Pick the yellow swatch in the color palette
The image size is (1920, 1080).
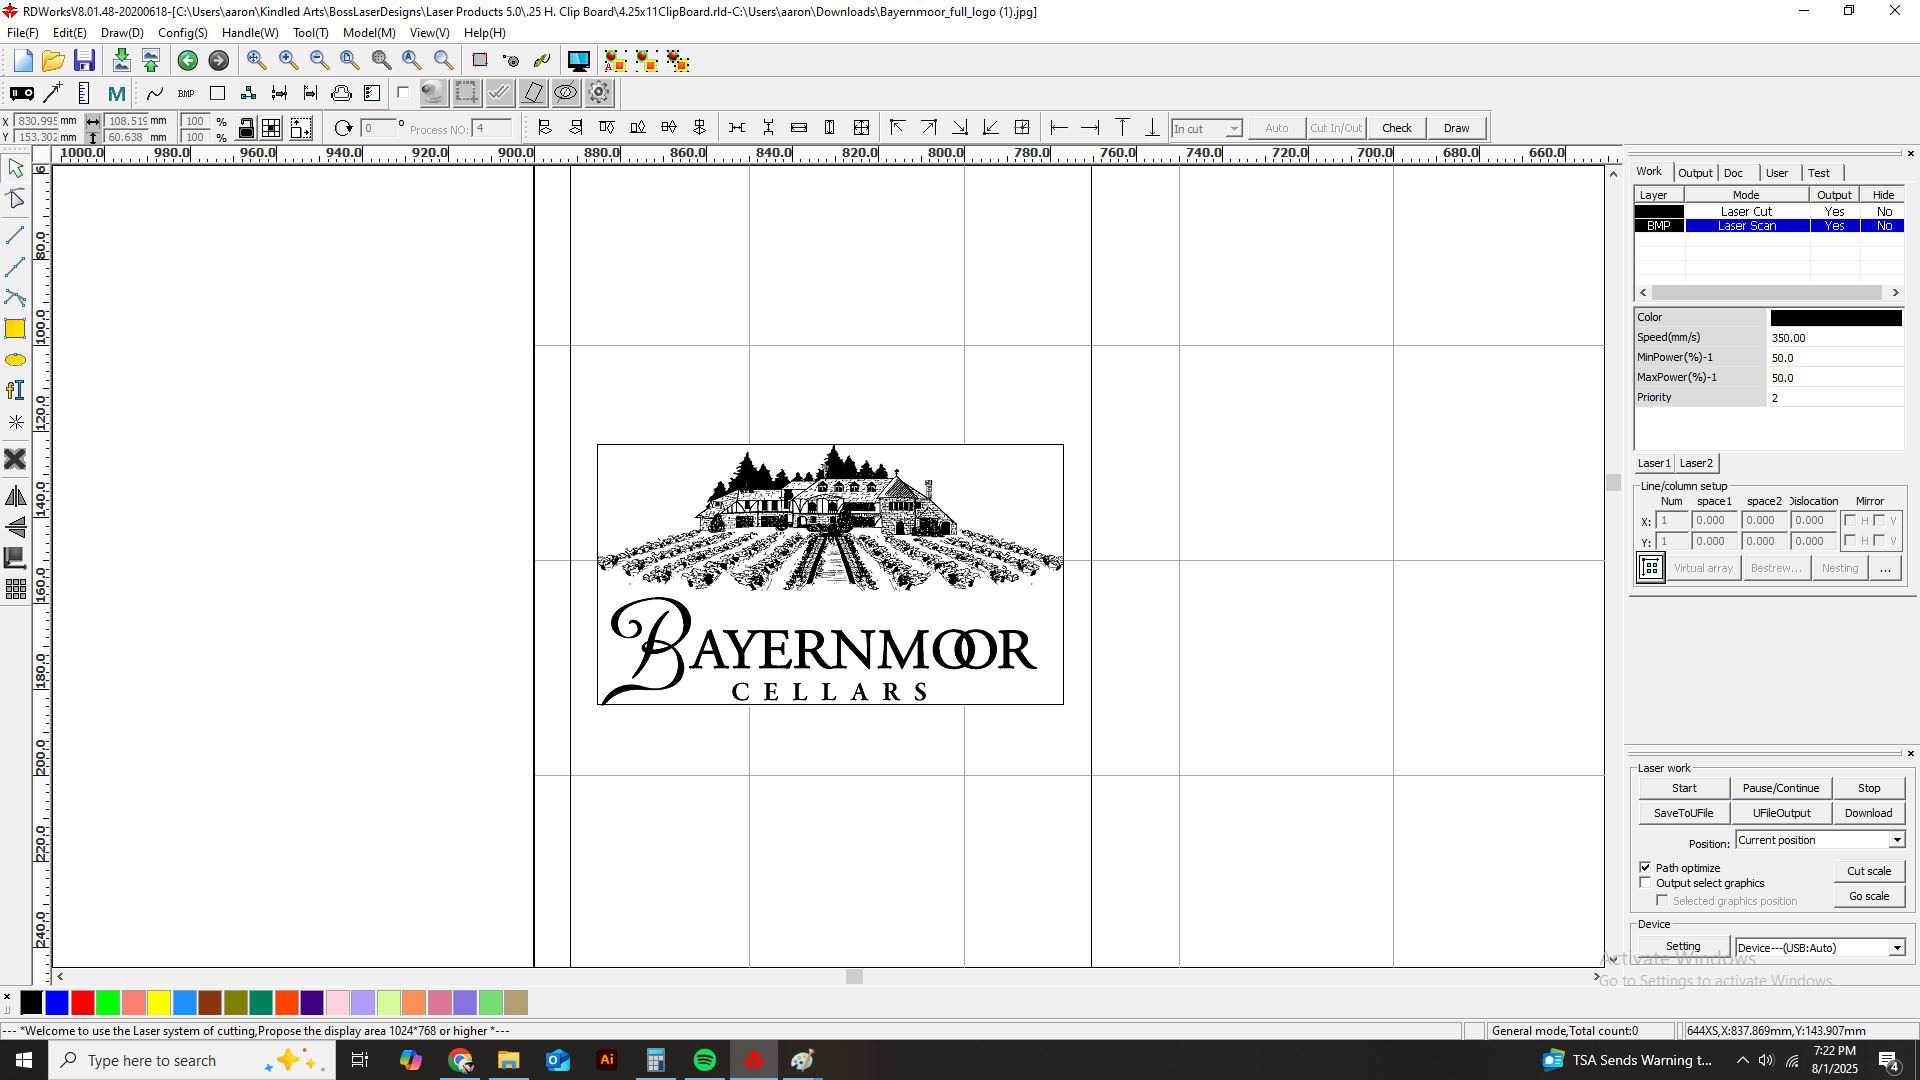(159, 1003)
